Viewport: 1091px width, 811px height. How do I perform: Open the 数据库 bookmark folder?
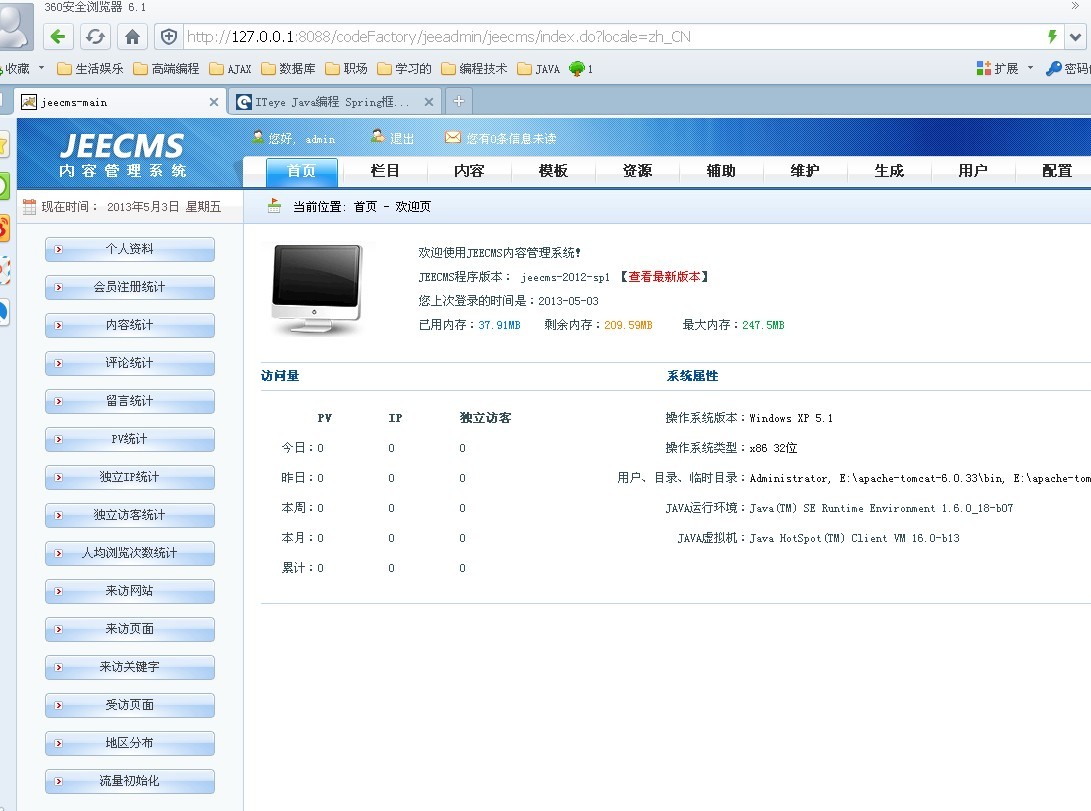click(x=288, y=68)
